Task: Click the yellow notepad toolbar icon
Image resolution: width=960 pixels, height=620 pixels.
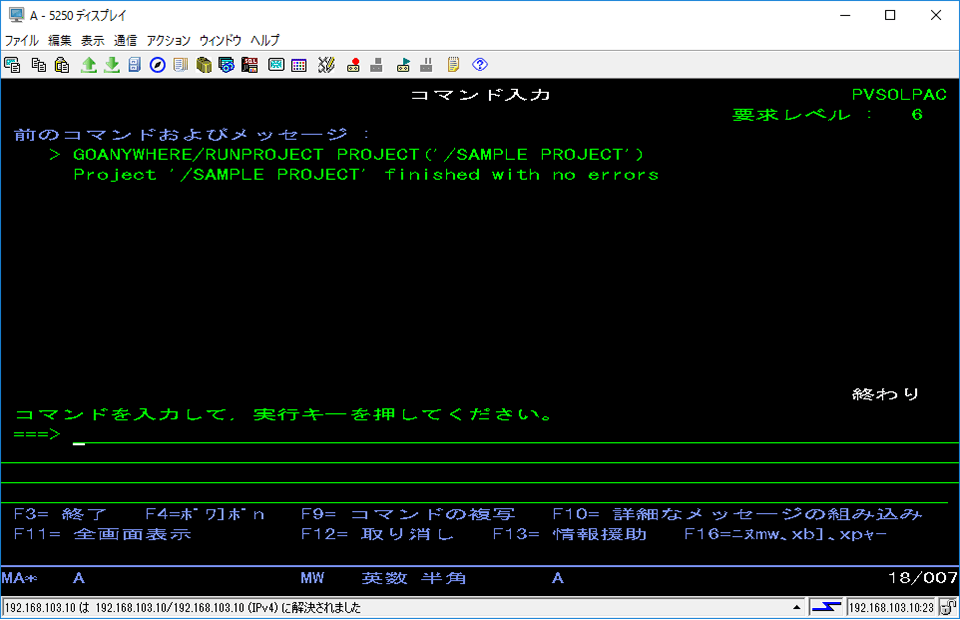Action: tap(453, 65)
